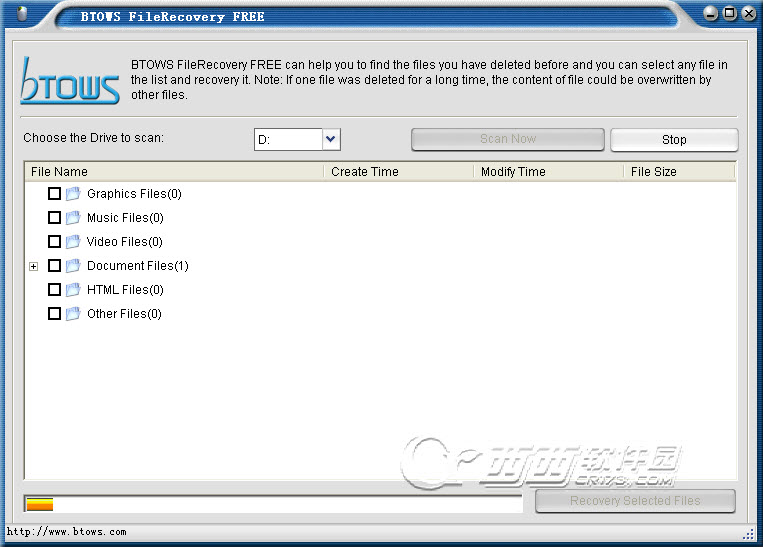
Task: Check the Music Files checkbox
Action: [54, 218]
